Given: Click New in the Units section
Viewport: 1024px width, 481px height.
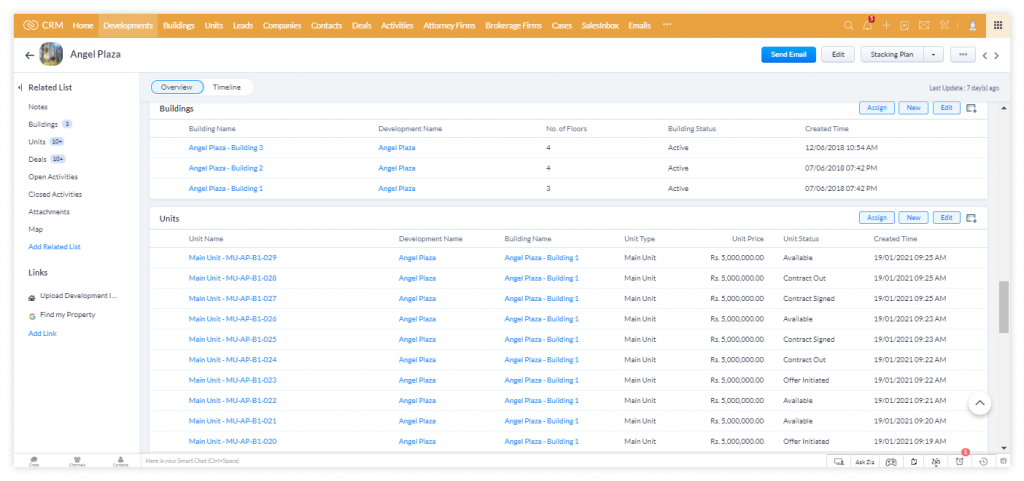Looking at the screenshot, I should pyautogui.click(x=913, y=218).
